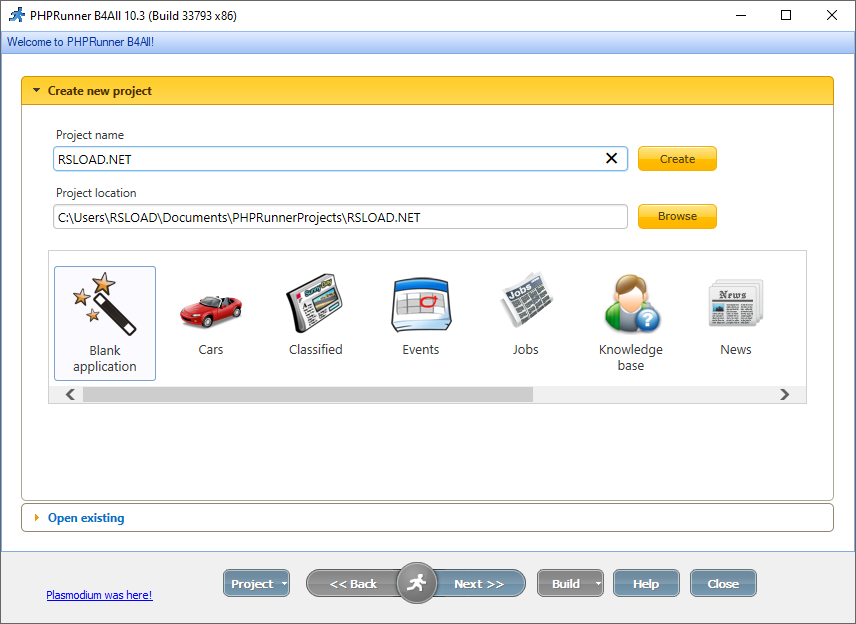
Task: Maximize the PHPRunner window
Action: click(786, 15)
